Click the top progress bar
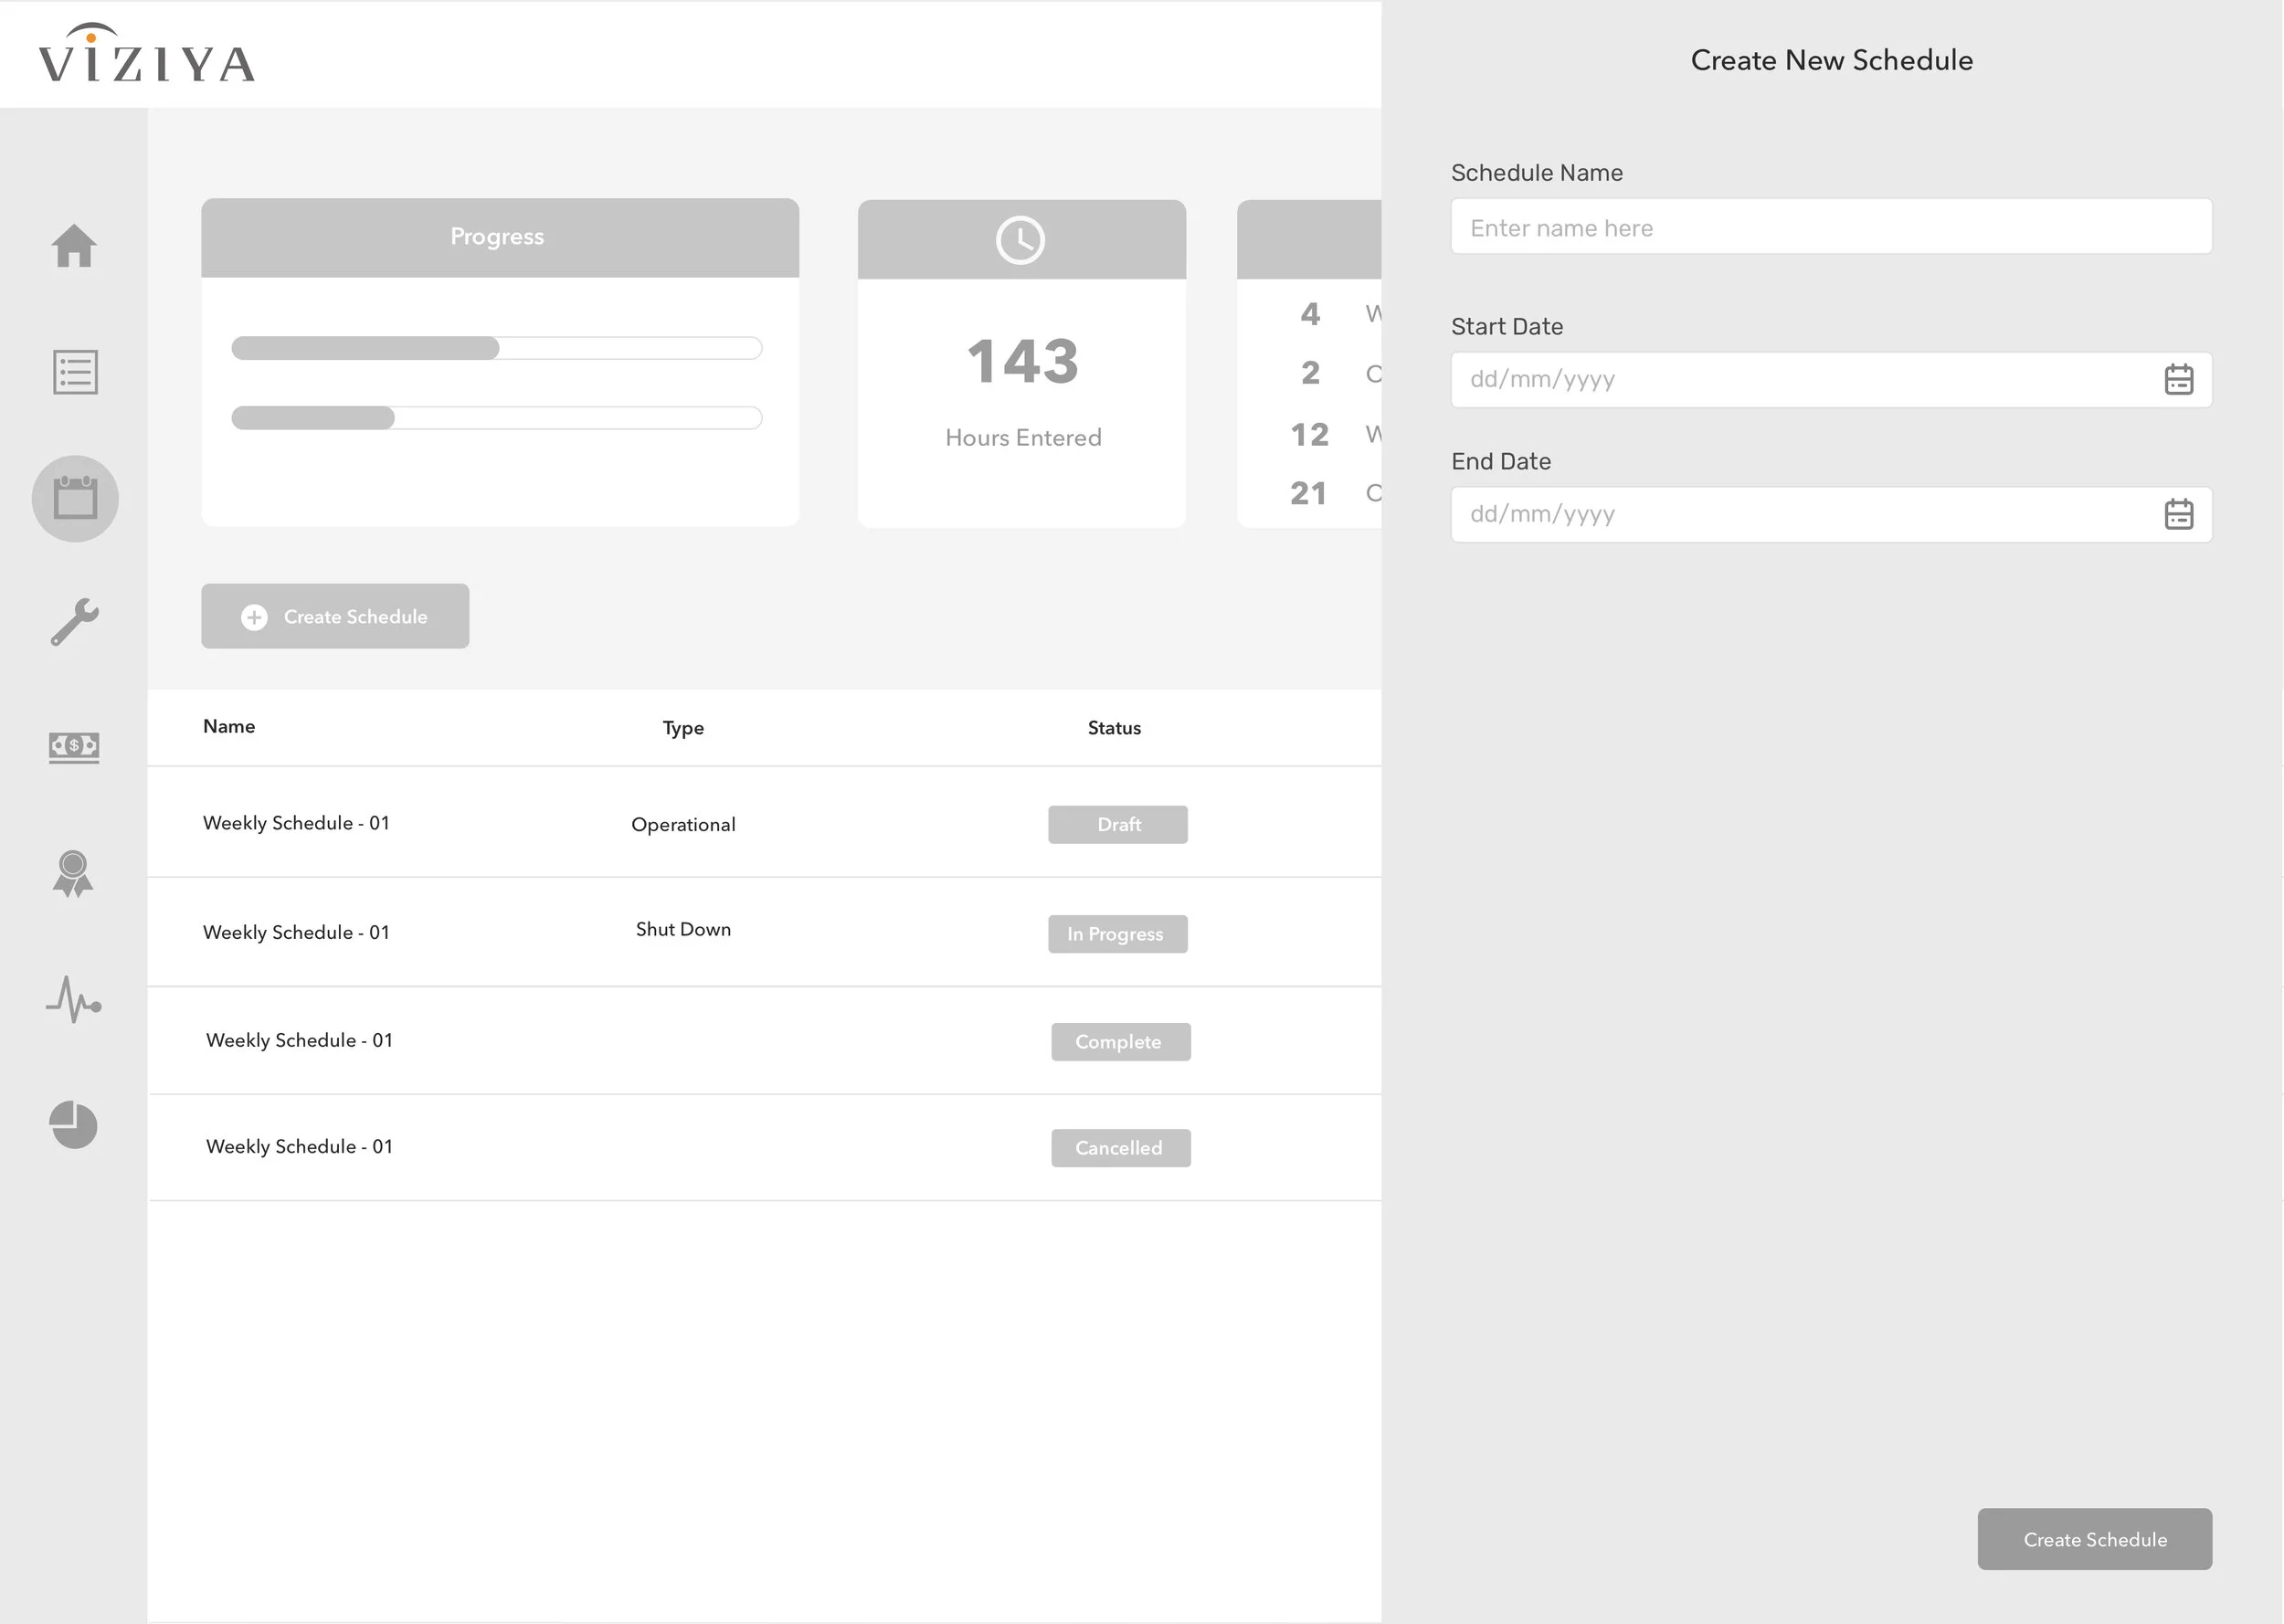2284x1624 pixels. pos(496,348)
